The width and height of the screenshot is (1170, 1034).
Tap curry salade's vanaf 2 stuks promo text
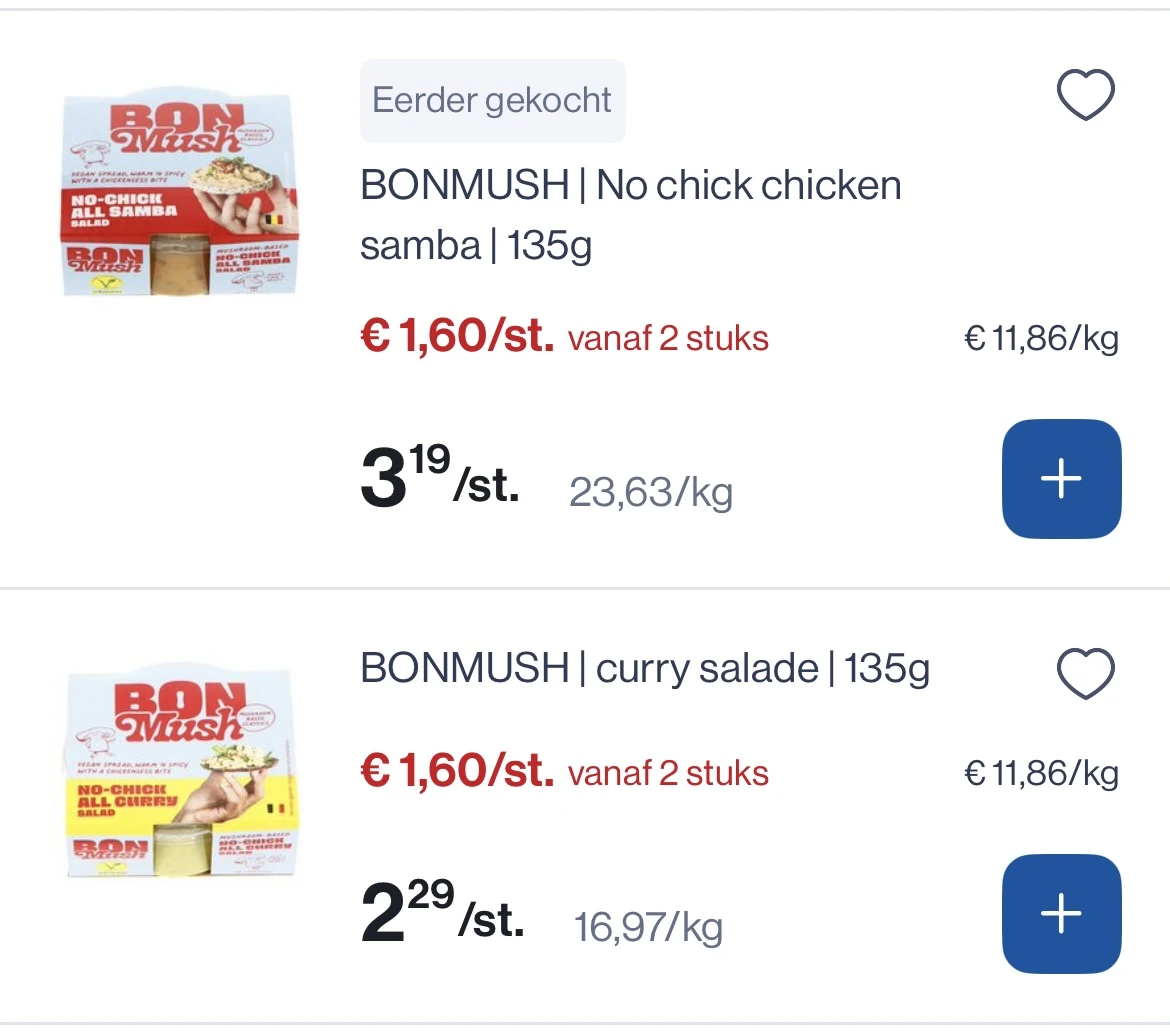(669, 774)
